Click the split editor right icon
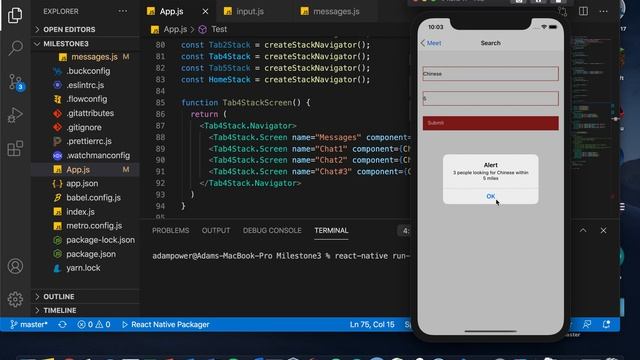 coord(583,11)
